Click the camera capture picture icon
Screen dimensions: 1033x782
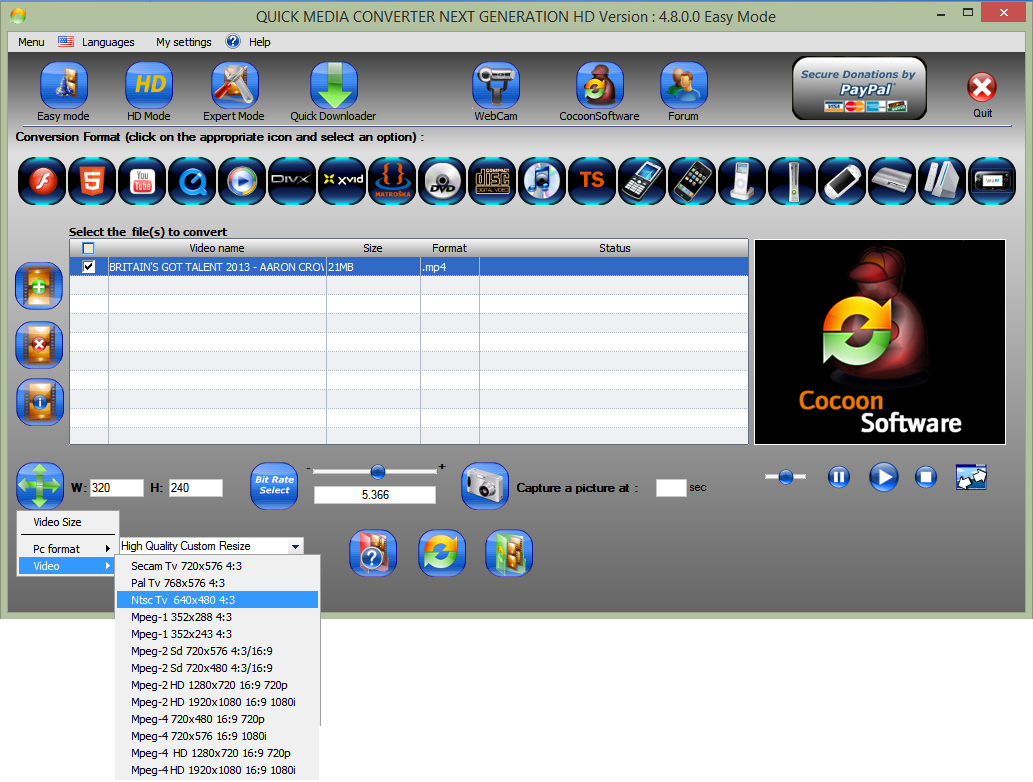click(x=485, y=486)
